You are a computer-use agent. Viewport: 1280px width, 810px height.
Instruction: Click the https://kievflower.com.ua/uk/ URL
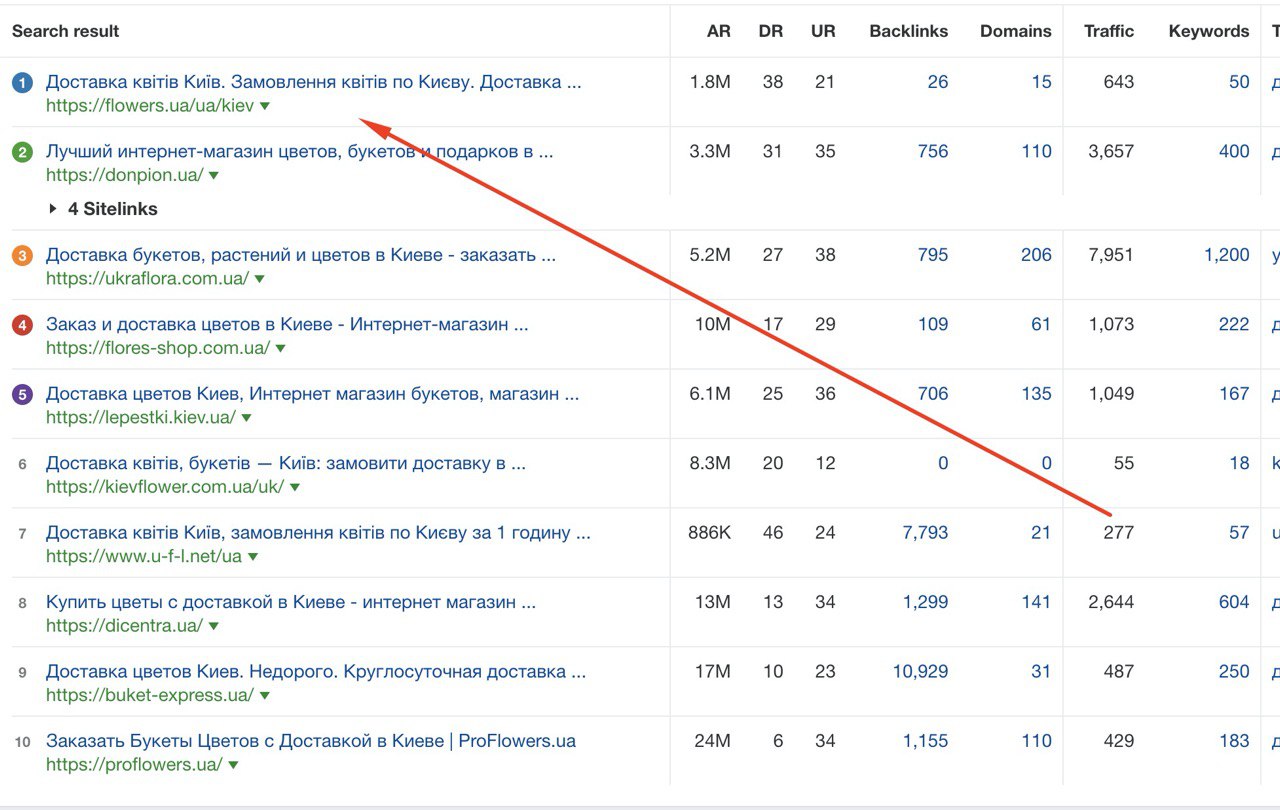[x=165, y=487]
